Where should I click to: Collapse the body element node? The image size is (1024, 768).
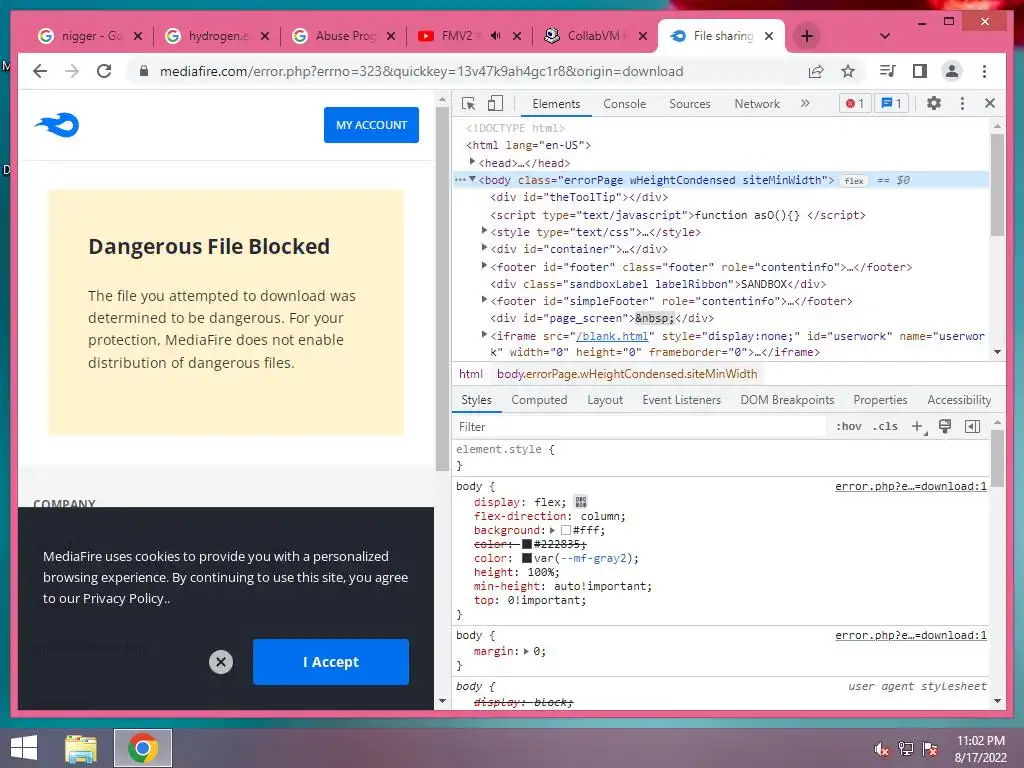pos(472,179)
